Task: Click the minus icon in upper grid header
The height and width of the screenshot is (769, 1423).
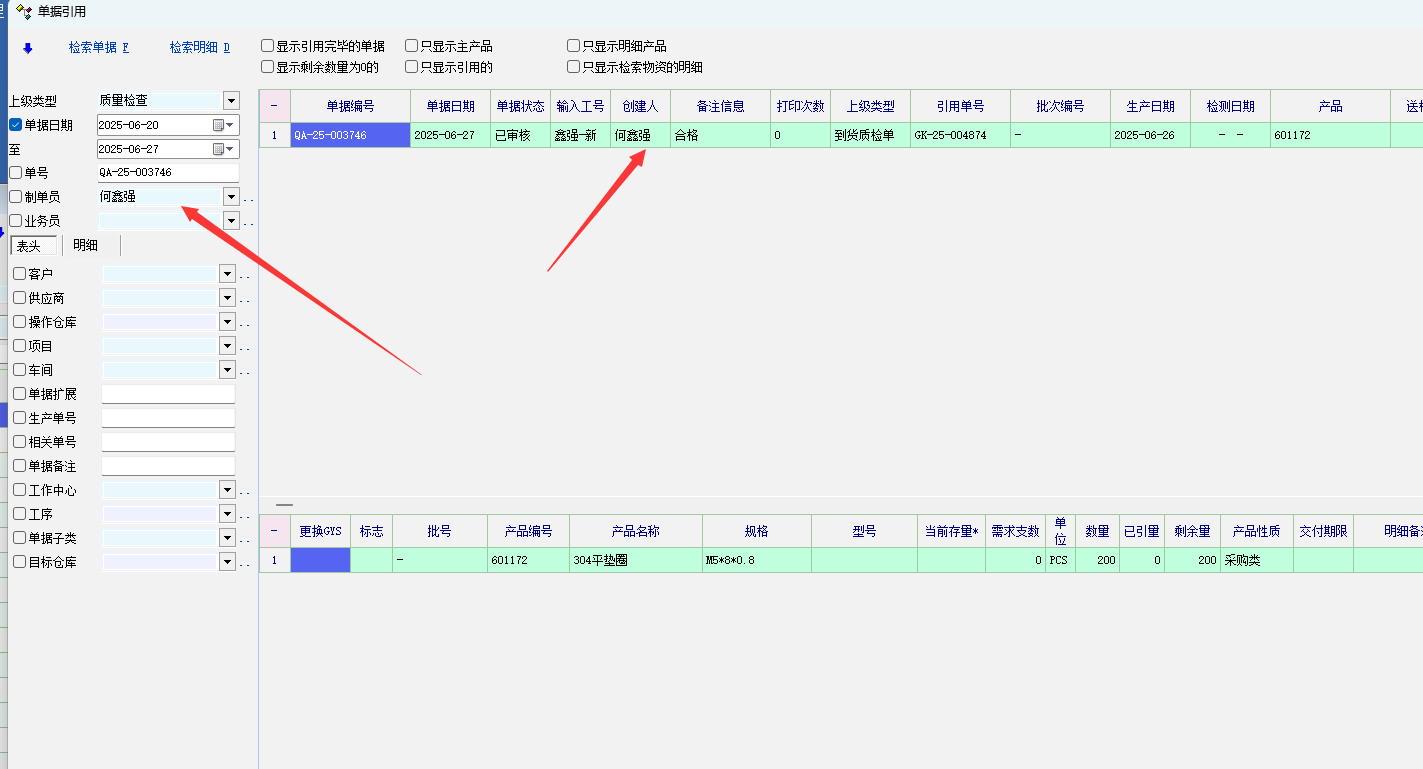Action: pyautogui.click(x=274, y=106)
